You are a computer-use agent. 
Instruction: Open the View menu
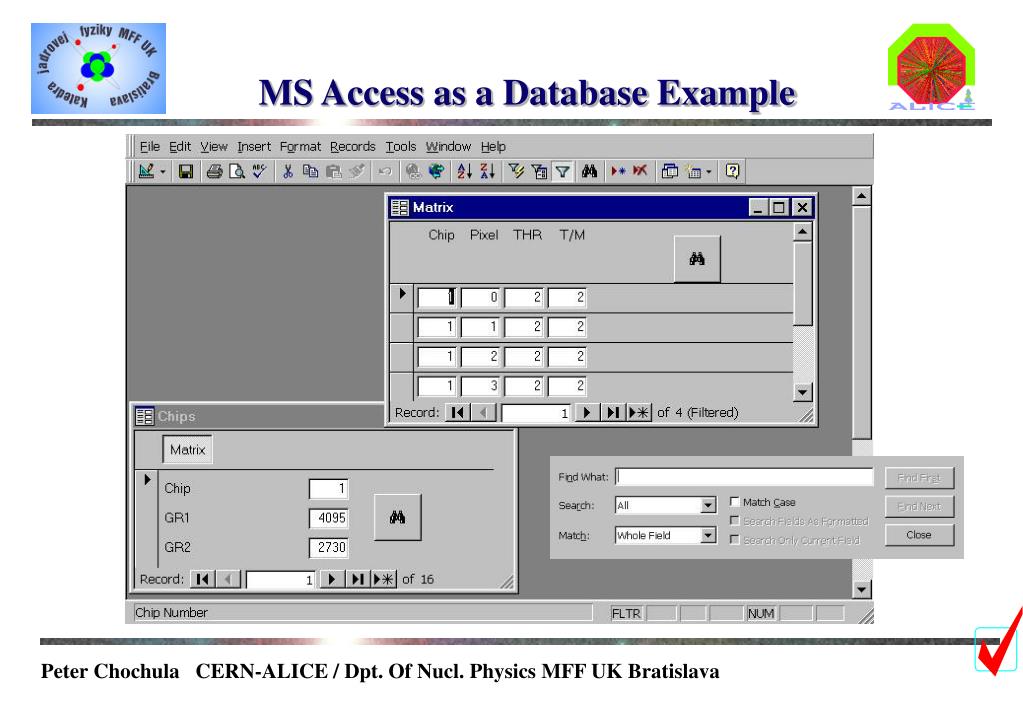(x=213, y=147)
